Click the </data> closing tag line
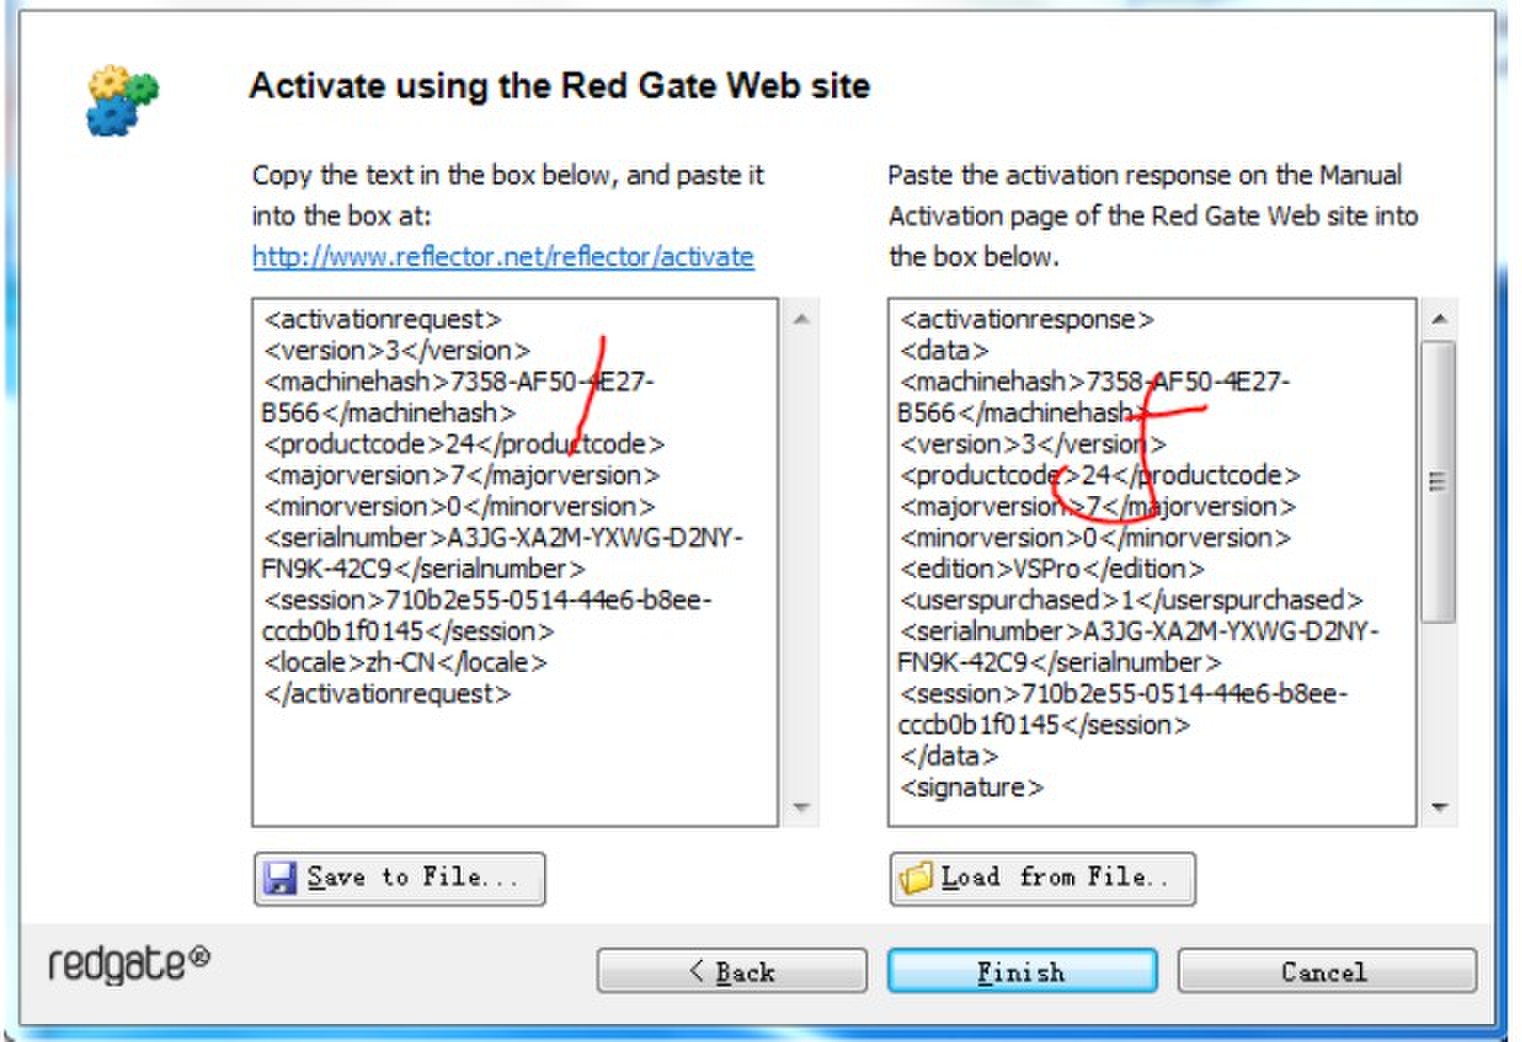 (x=949, y=756)
